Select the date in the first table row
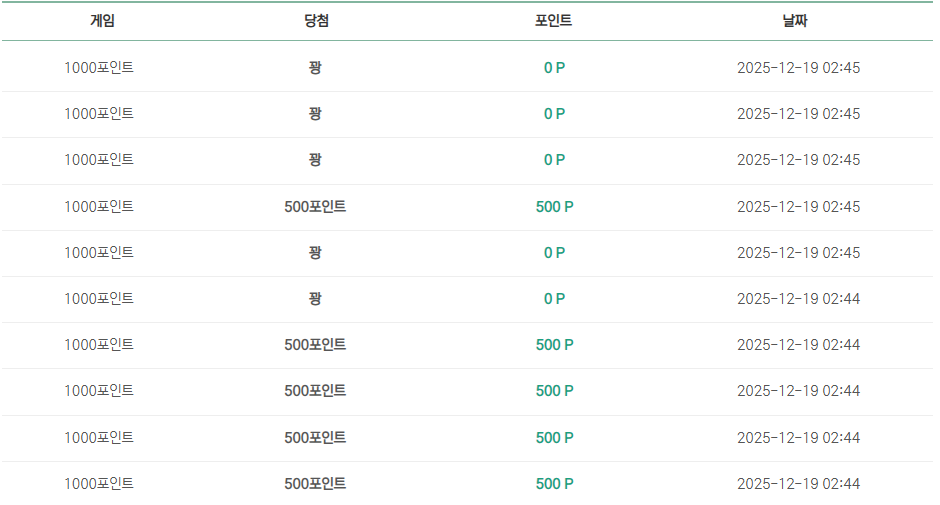The image size is (940, 505). coord(799,68)
